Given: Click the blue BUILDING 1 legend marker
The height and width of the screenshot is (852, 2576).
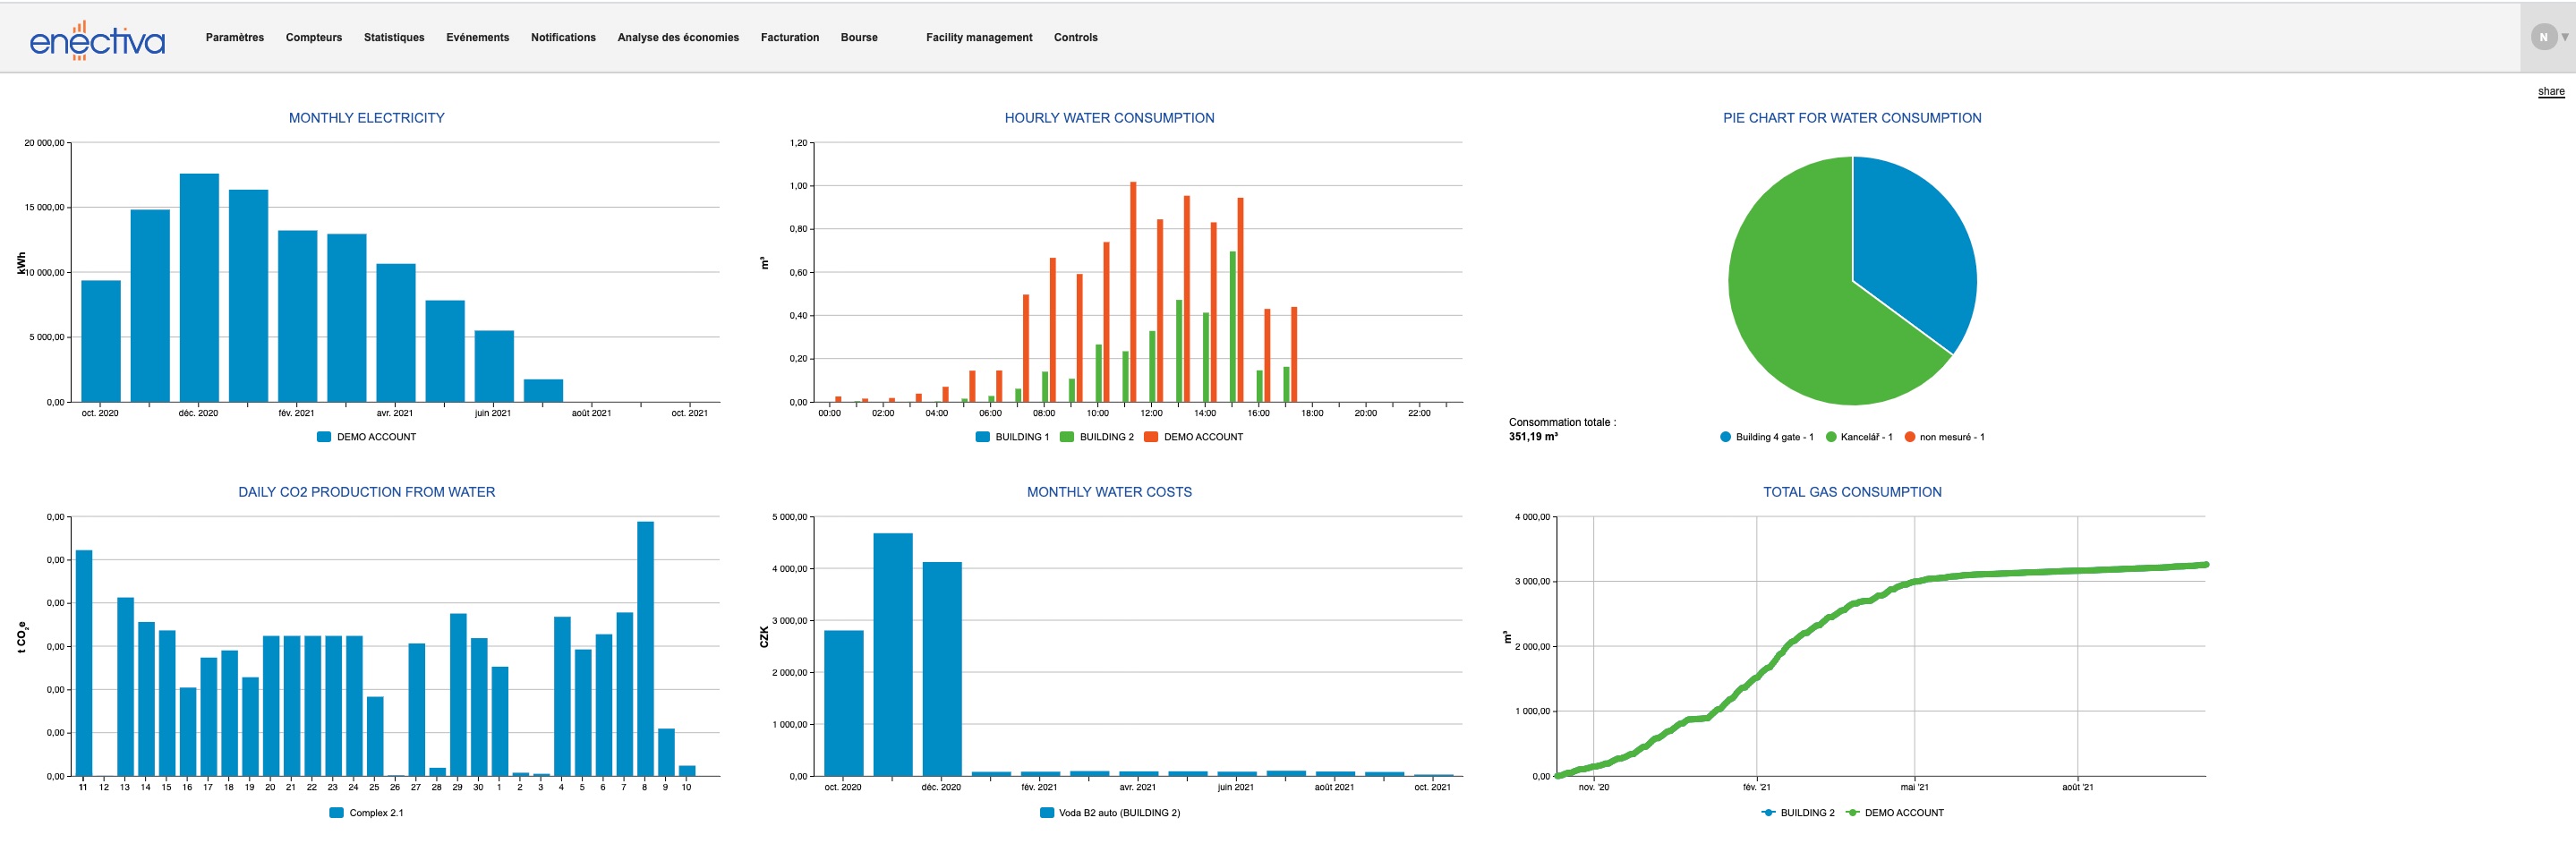Looking at the screenshot, I should 981,437.
